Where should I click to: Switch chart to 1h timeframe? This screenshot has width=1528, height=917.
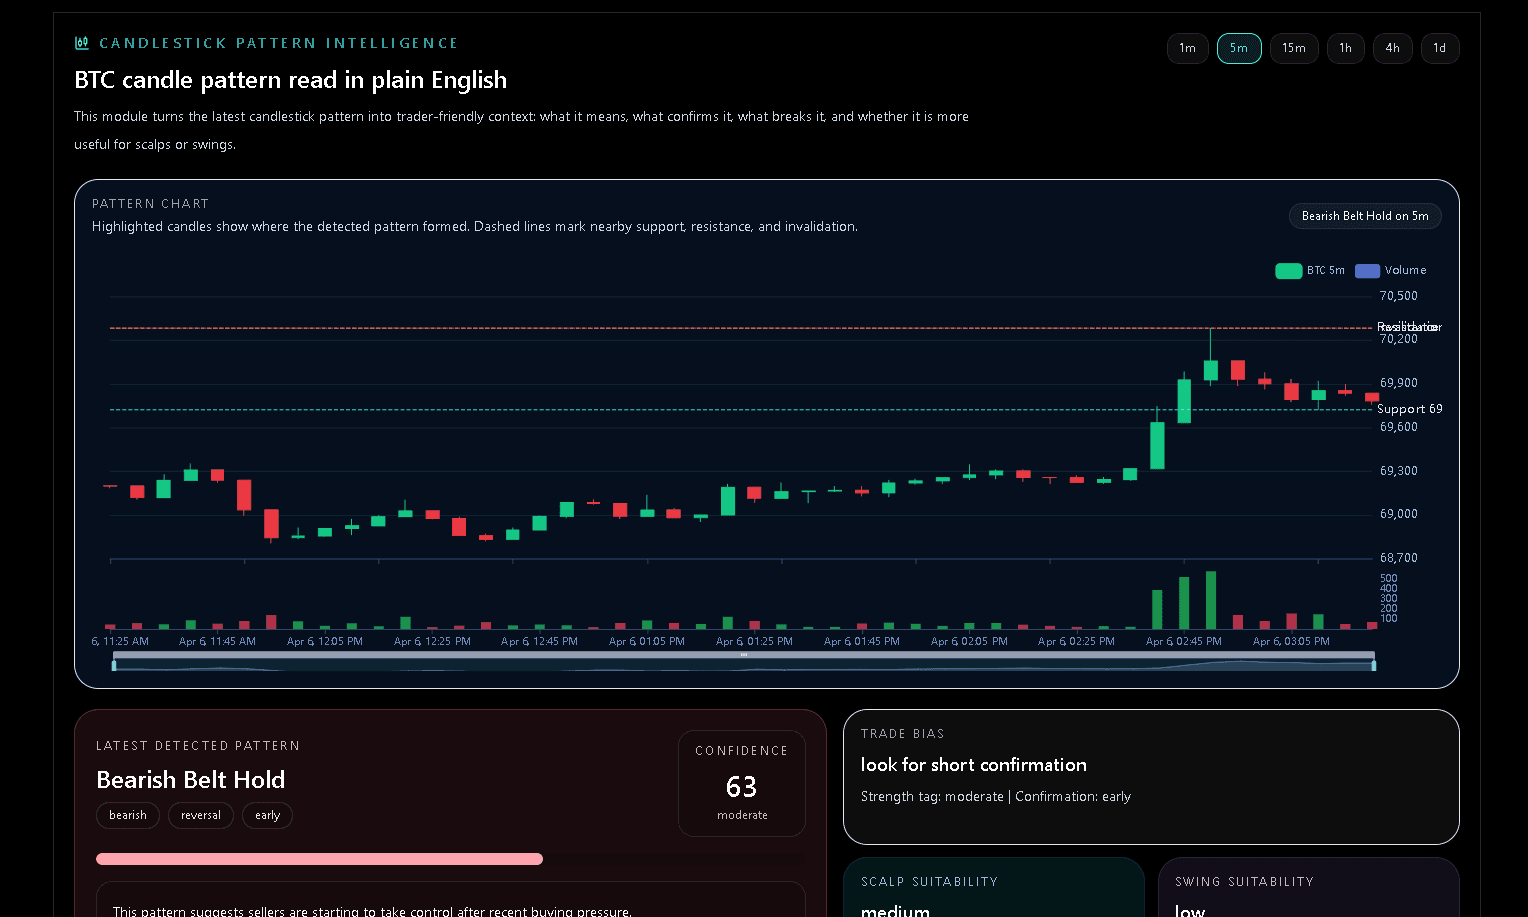tap(1345, 48)
